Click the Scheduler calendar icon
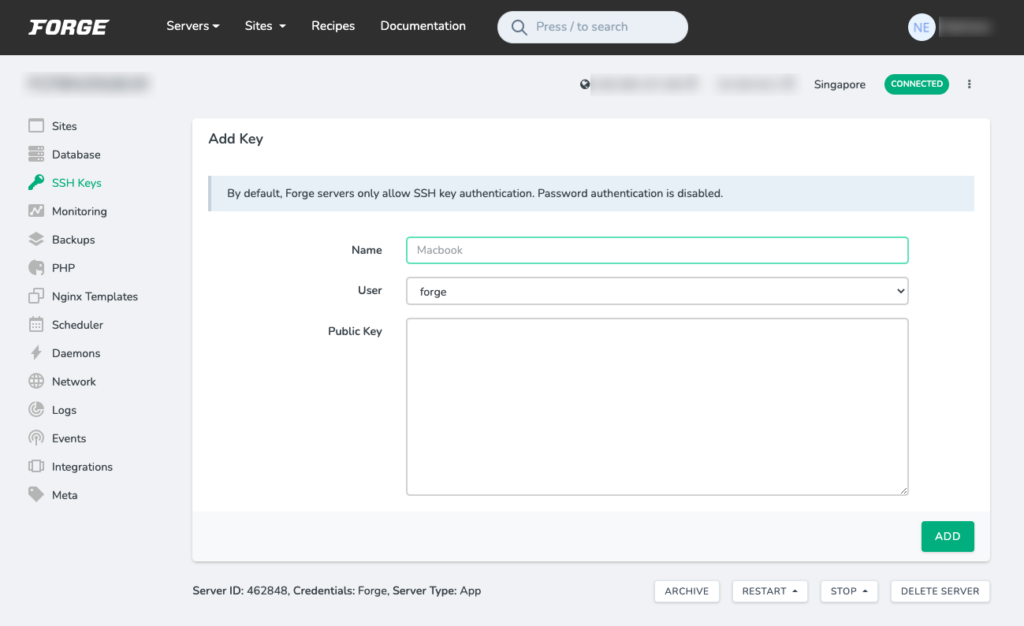Viewport: 1024px width, 626px height. point(36,324)
